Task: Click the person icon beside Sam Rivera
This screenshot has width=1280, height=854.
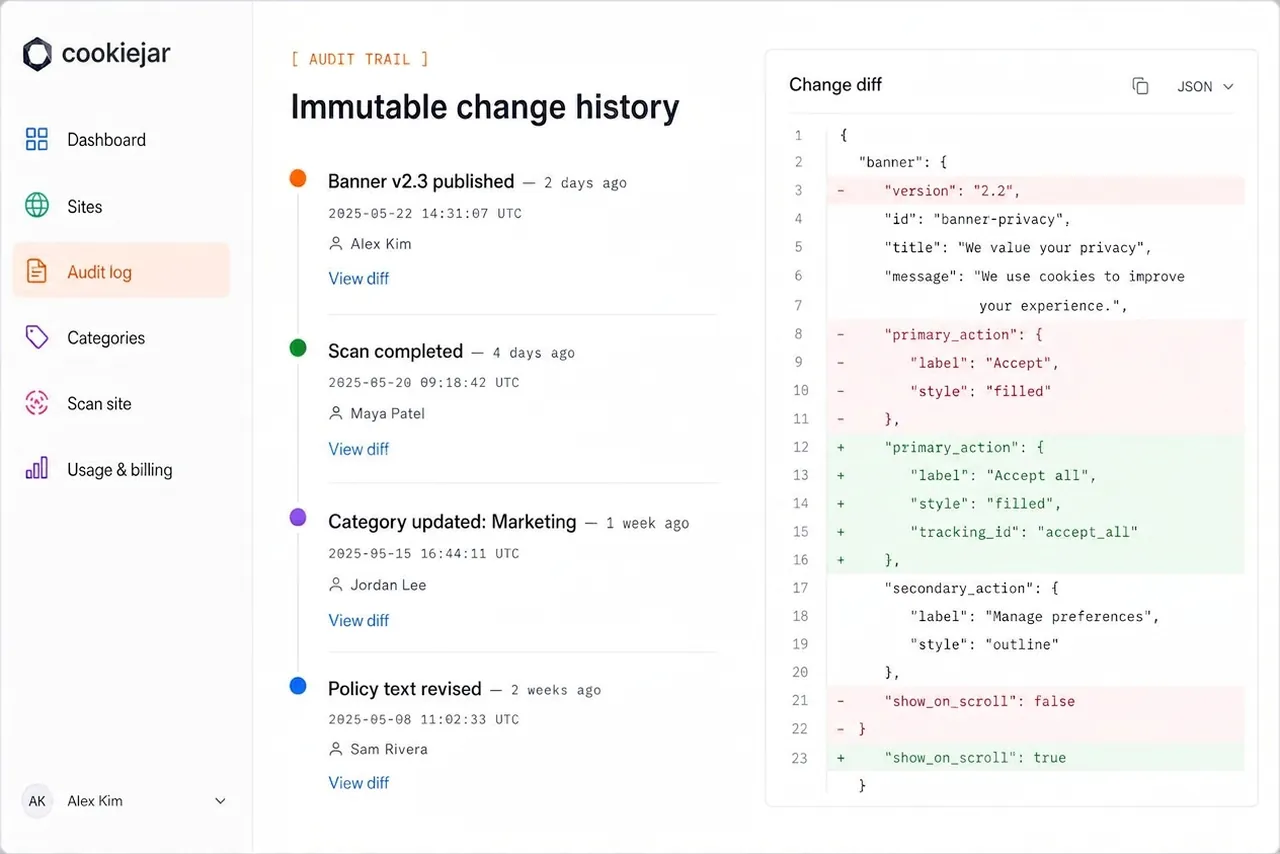Action: (x=336, y=749)
